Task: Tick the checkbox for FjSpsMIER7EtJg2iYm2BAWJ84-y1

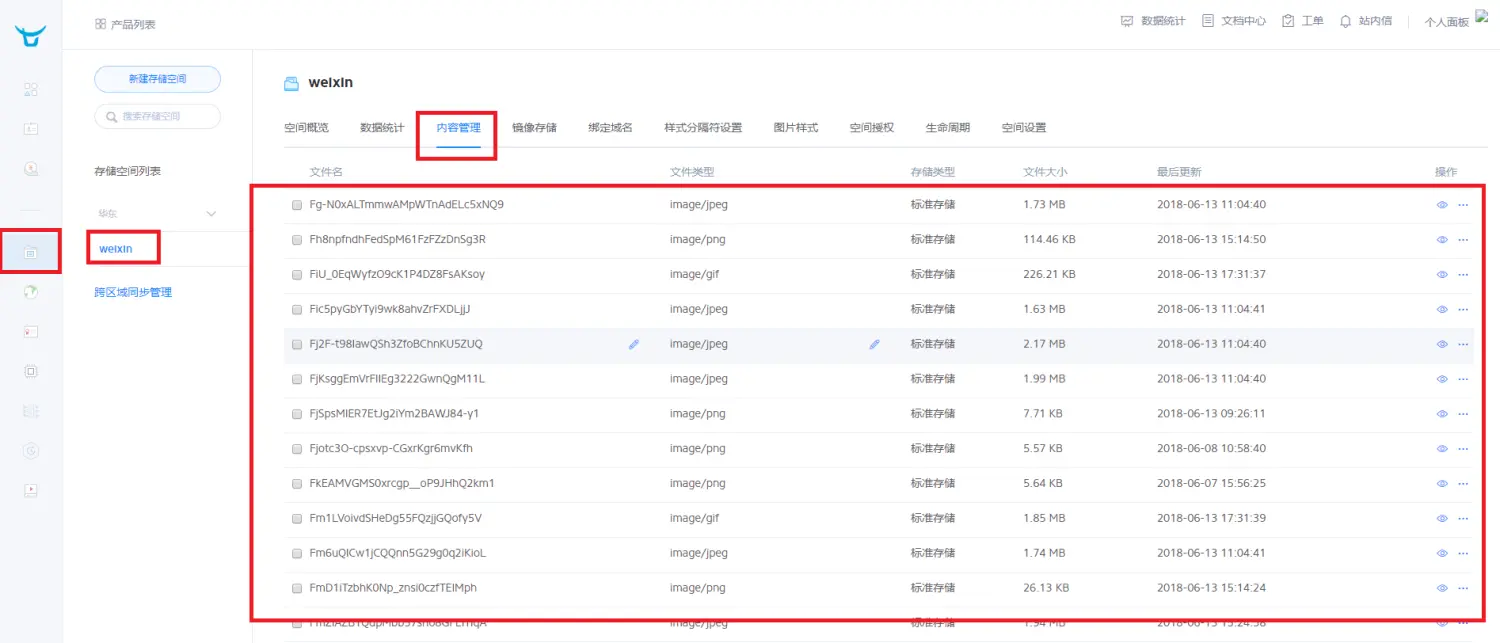Action: pos(297,414)
